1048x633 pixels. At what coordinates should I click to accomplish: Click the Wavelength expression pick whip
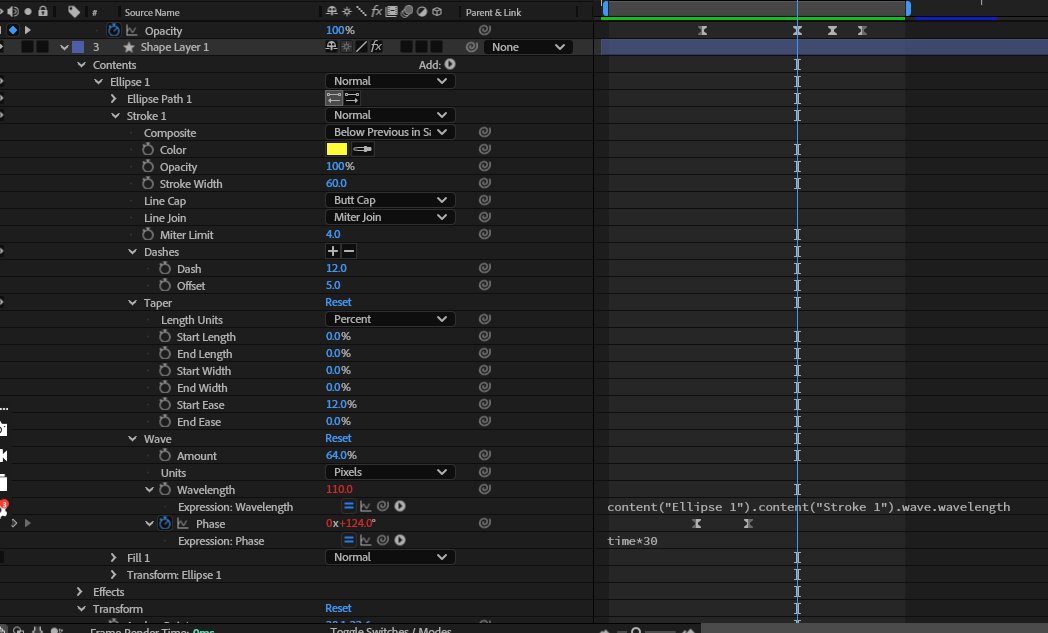pos(383,506)
